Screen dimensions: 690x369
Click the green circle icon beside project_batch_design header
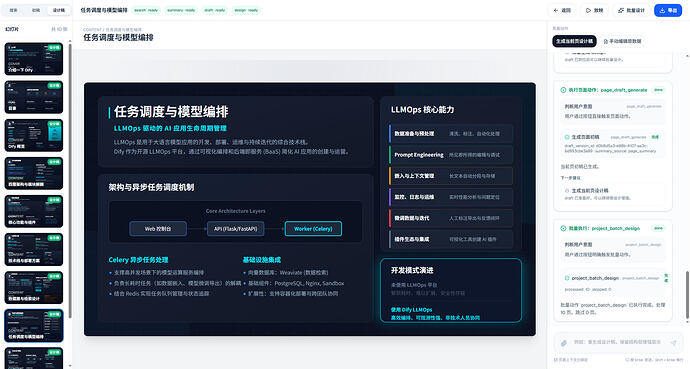(563, 228)
